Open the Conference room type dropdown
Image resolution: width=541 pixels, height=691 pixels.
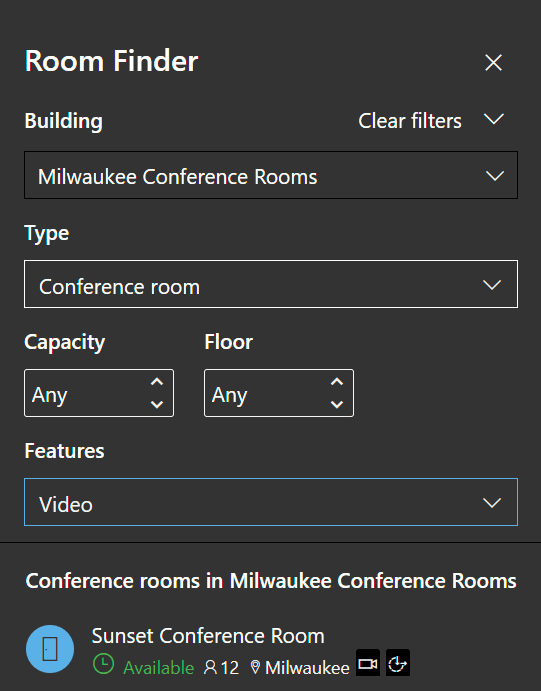point(271,284)
